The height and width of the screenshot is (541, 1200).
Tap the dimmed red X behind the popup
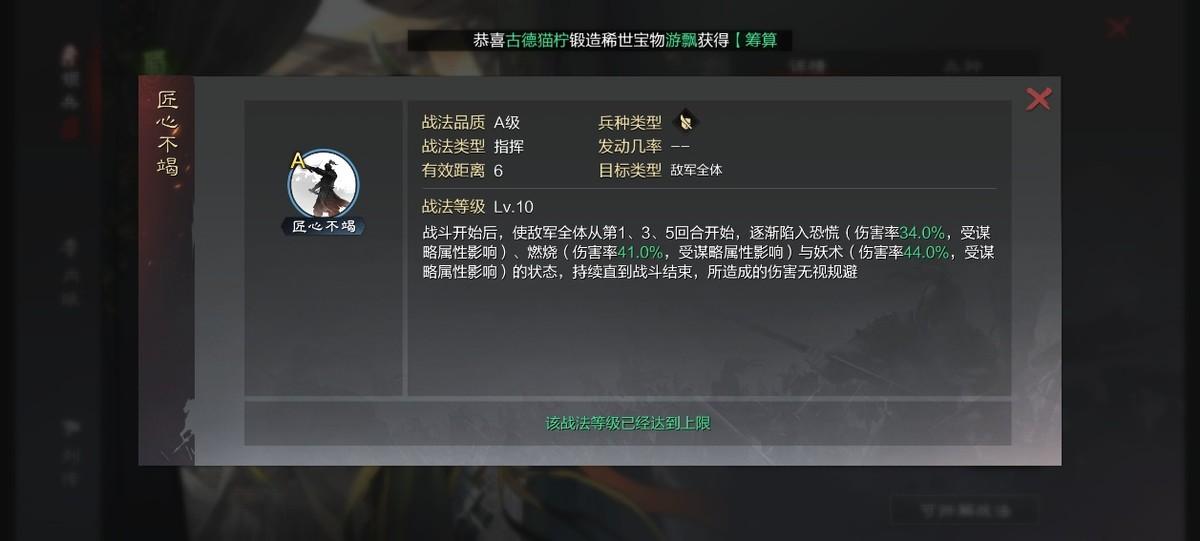coord(1118,28)
